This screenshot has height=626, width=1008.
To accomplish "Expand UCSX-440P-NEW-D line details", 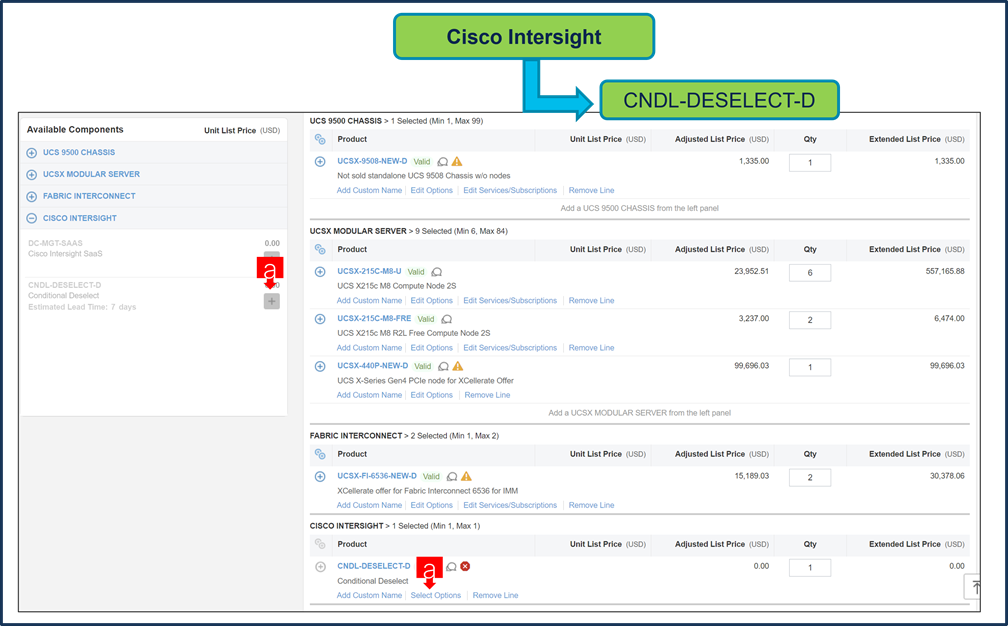I will click(x=320, y=366).
